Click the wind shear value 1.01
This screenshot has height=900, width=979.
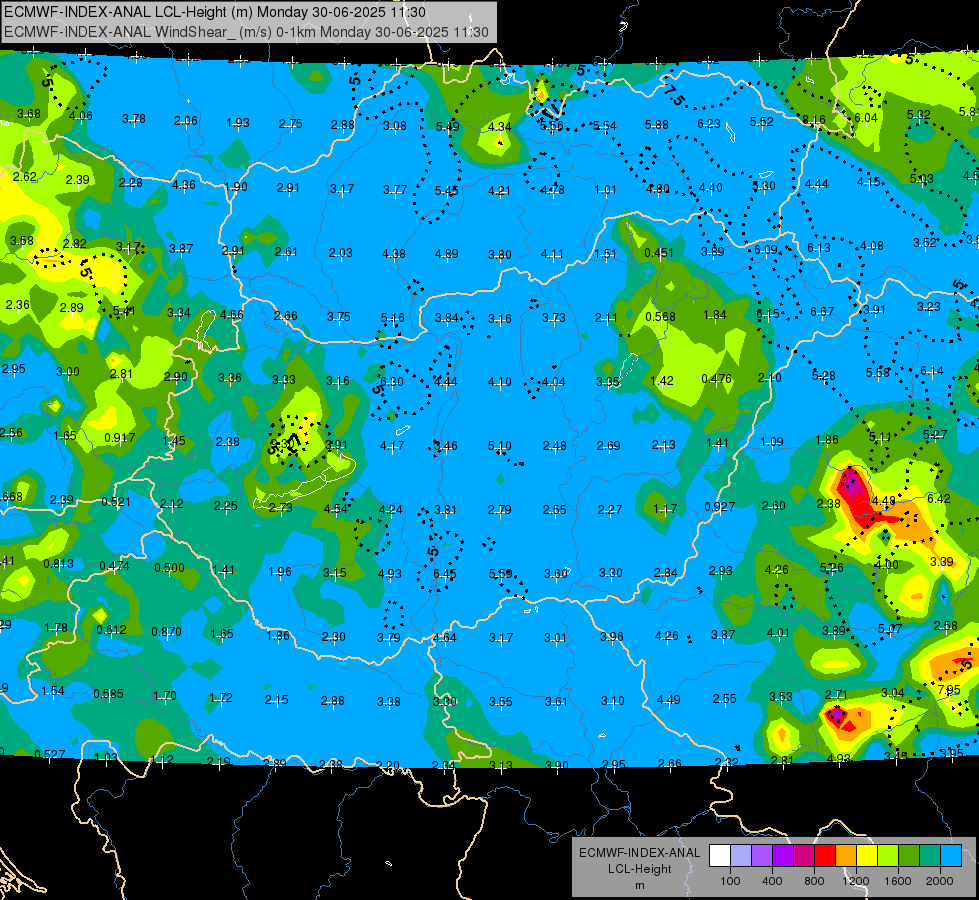coord(605,189)
